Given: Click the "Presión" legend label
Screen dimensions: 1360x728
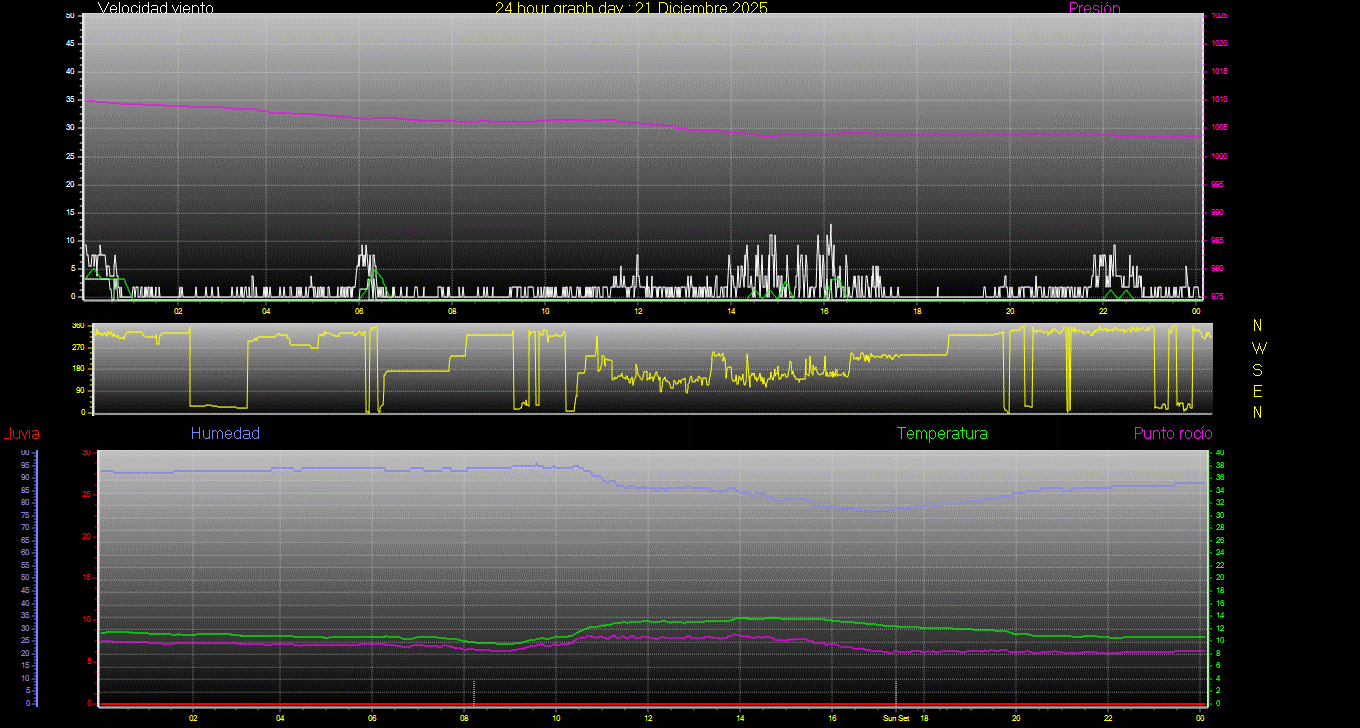Looking at the screenshot, I should 1094,8.
